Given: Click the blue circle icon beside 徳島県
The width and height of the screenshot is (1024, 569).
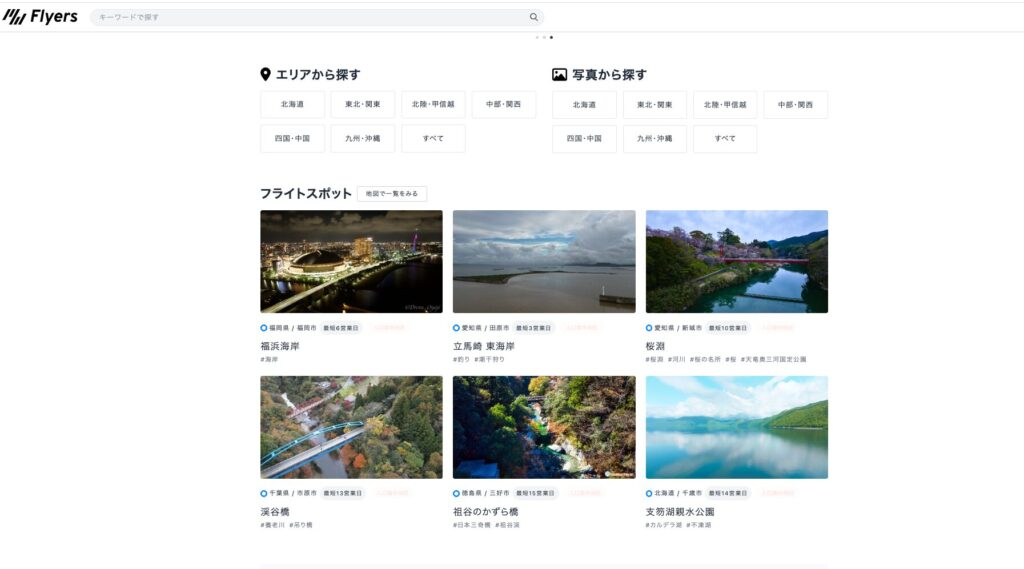Looking at the screenshot, I should pos(456,493).
